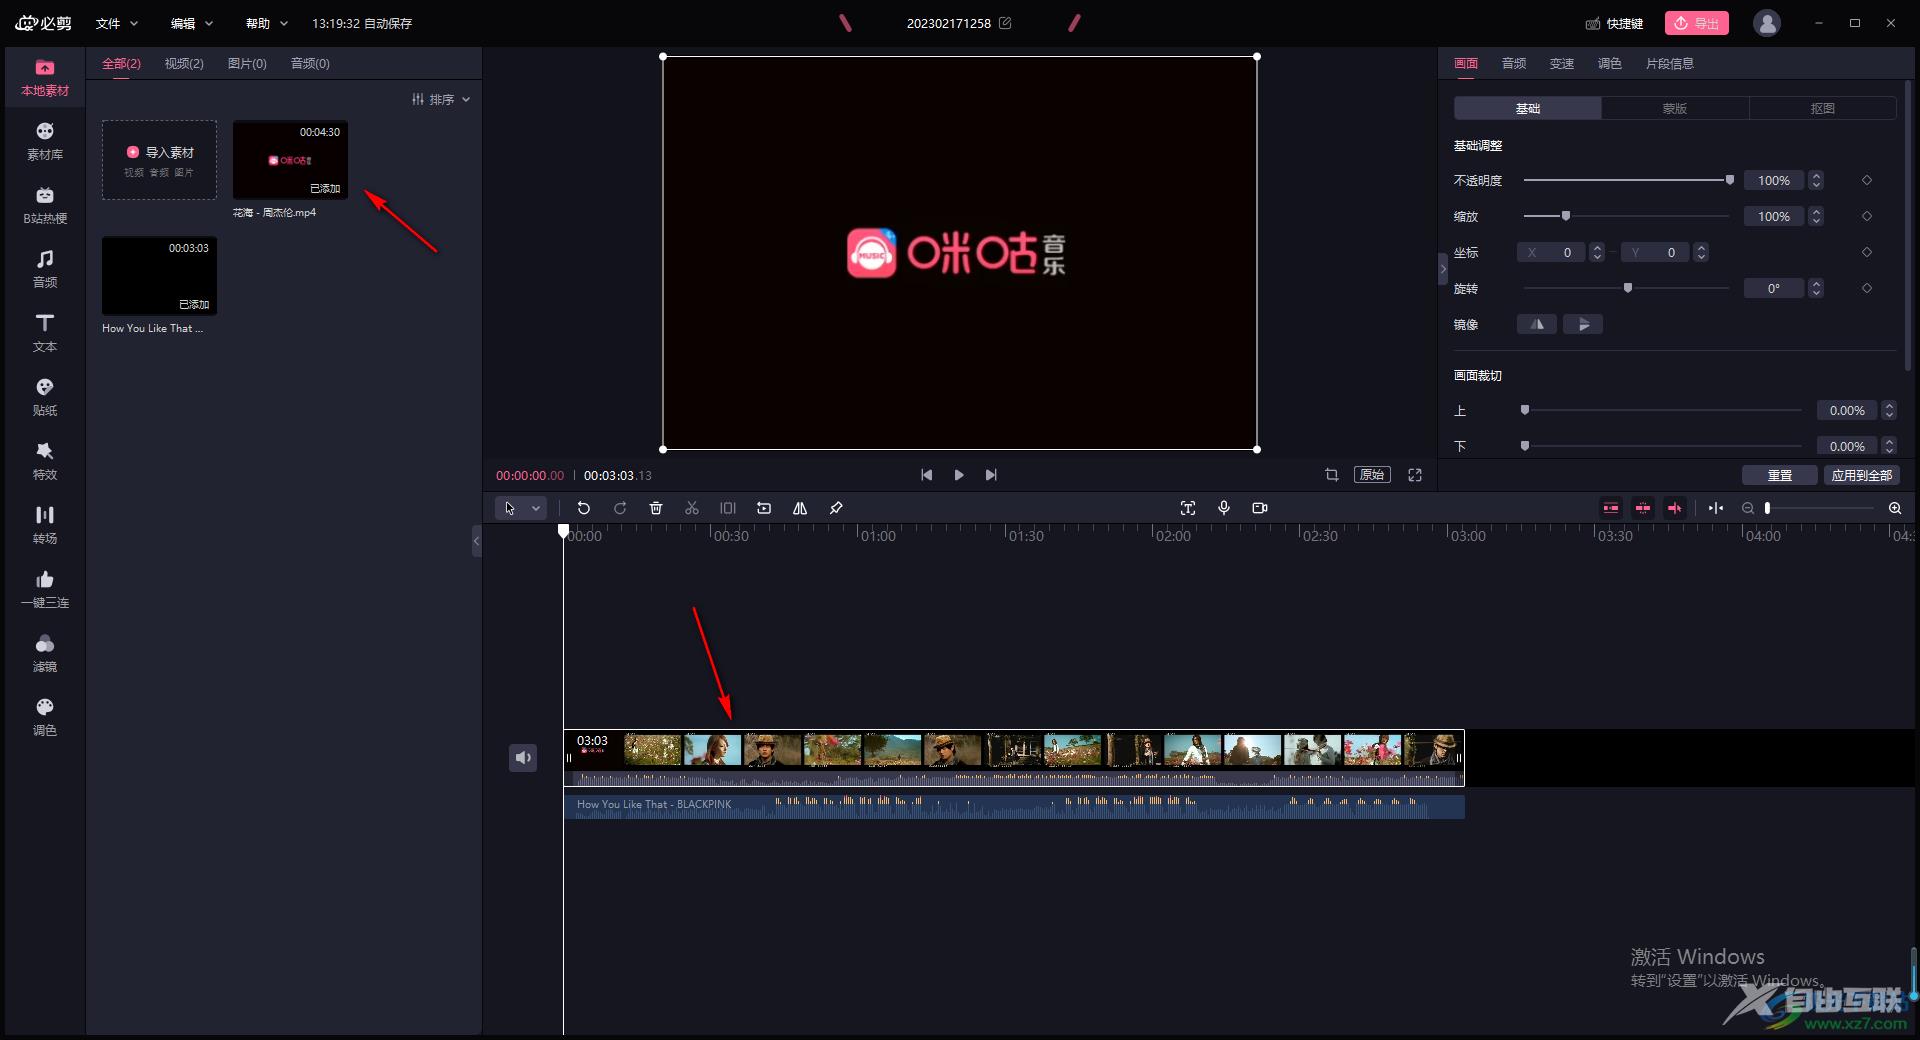The height and width of the screenshot is (1040, 1920).
Task: Open the 帮助 help menu
Action: [267, 23]
